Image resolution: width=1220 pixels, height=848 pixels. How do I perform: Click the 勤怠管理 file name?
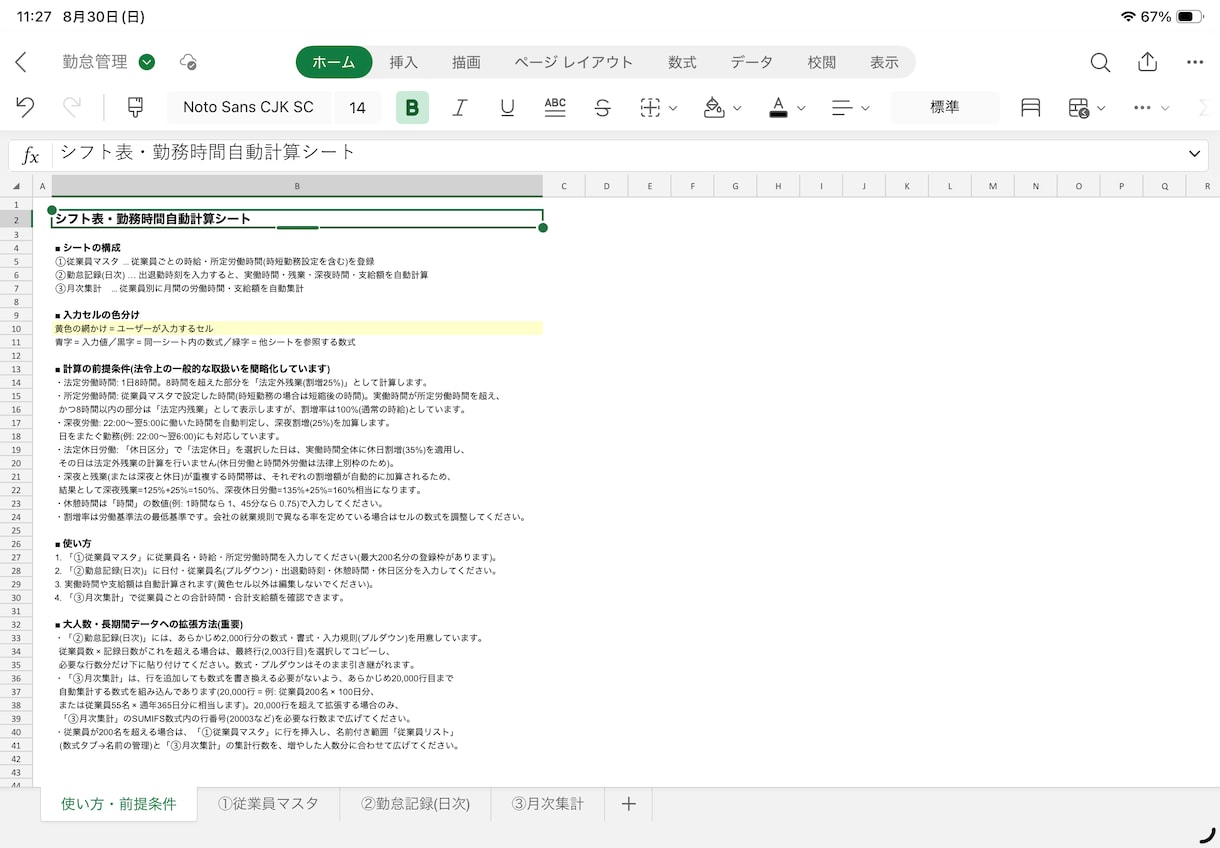click(x=95, y=62)
